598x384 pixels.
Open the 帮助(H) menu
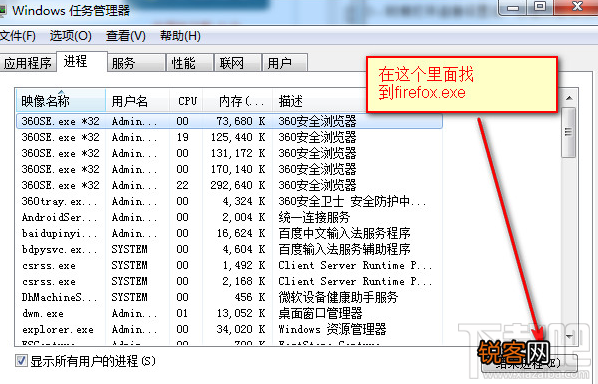point(180,36)
